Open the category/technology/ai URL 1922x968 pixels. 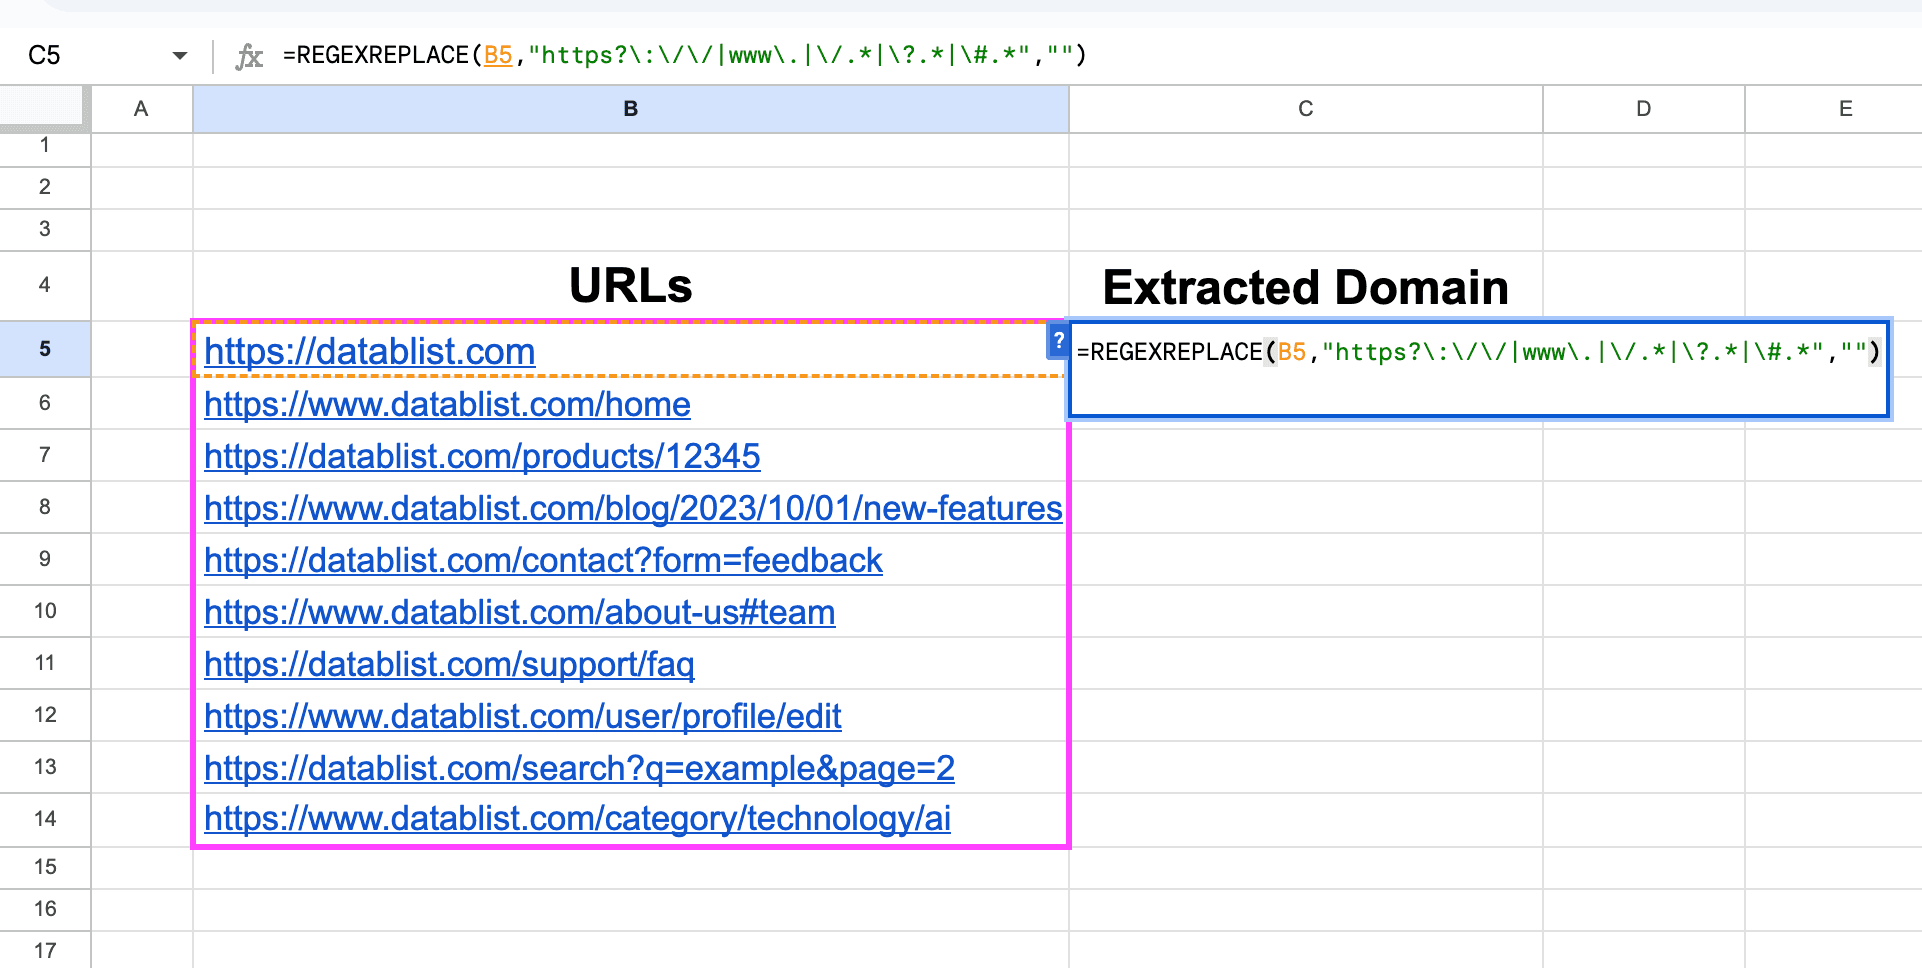click(576, 818)
